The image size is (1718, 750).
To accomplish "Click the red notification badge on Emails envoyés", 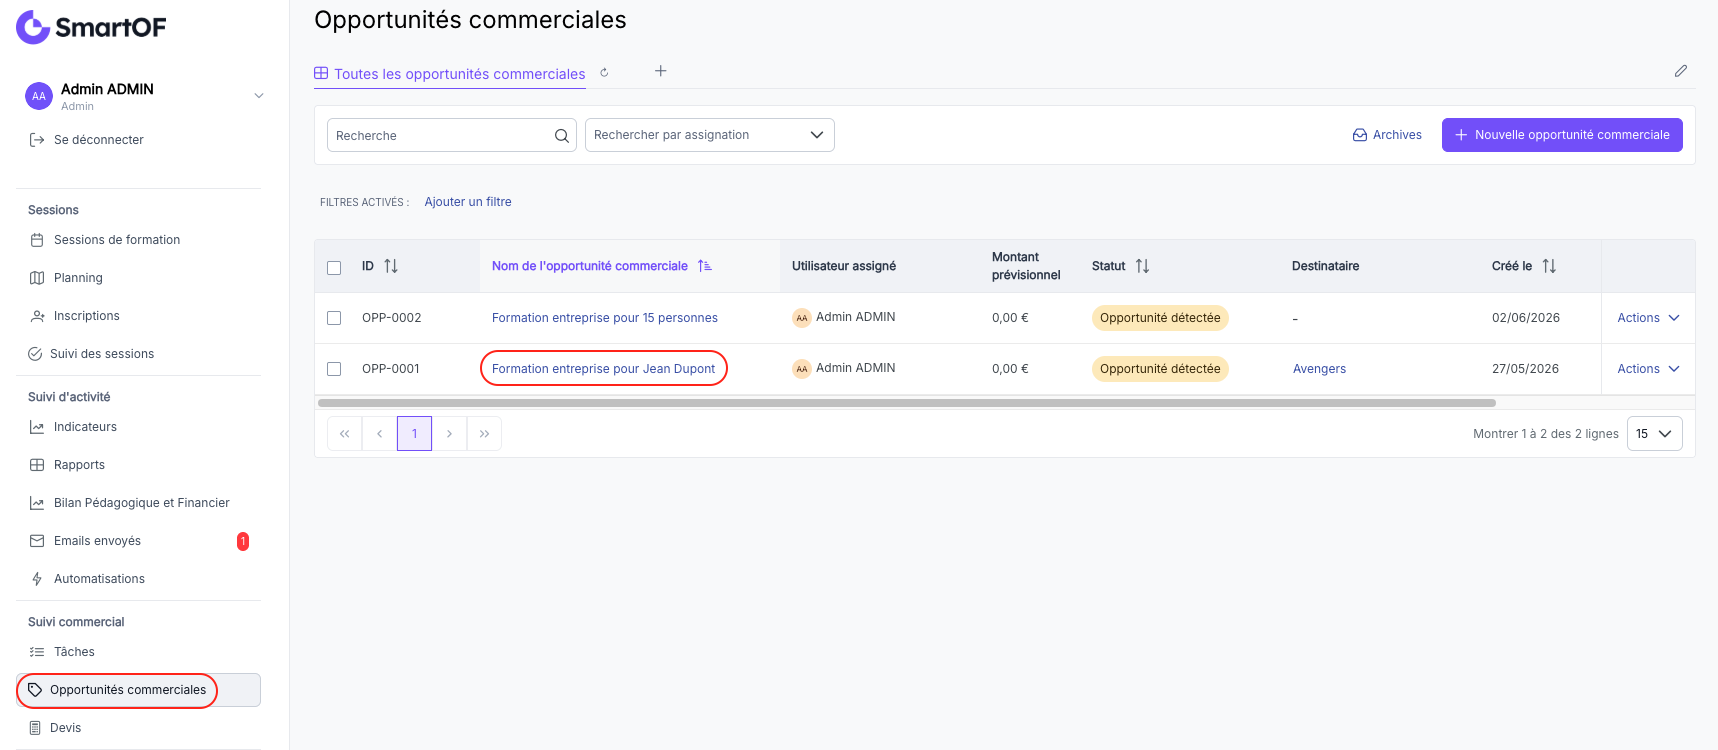I will click(243, 541).
